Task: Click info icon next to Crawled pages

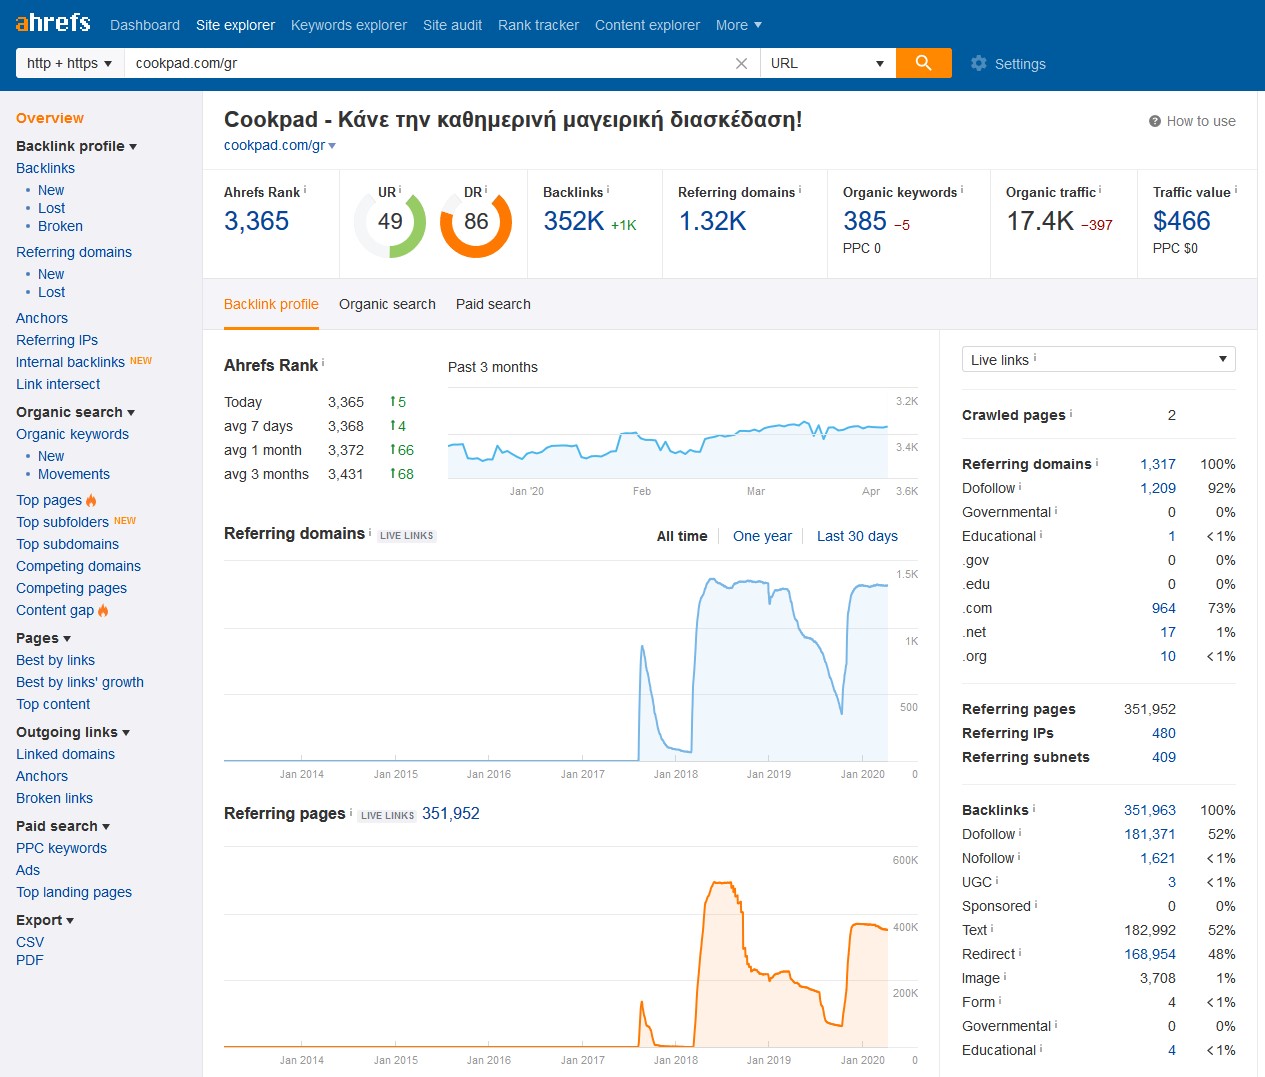Action: click(x=1071, y=412)
